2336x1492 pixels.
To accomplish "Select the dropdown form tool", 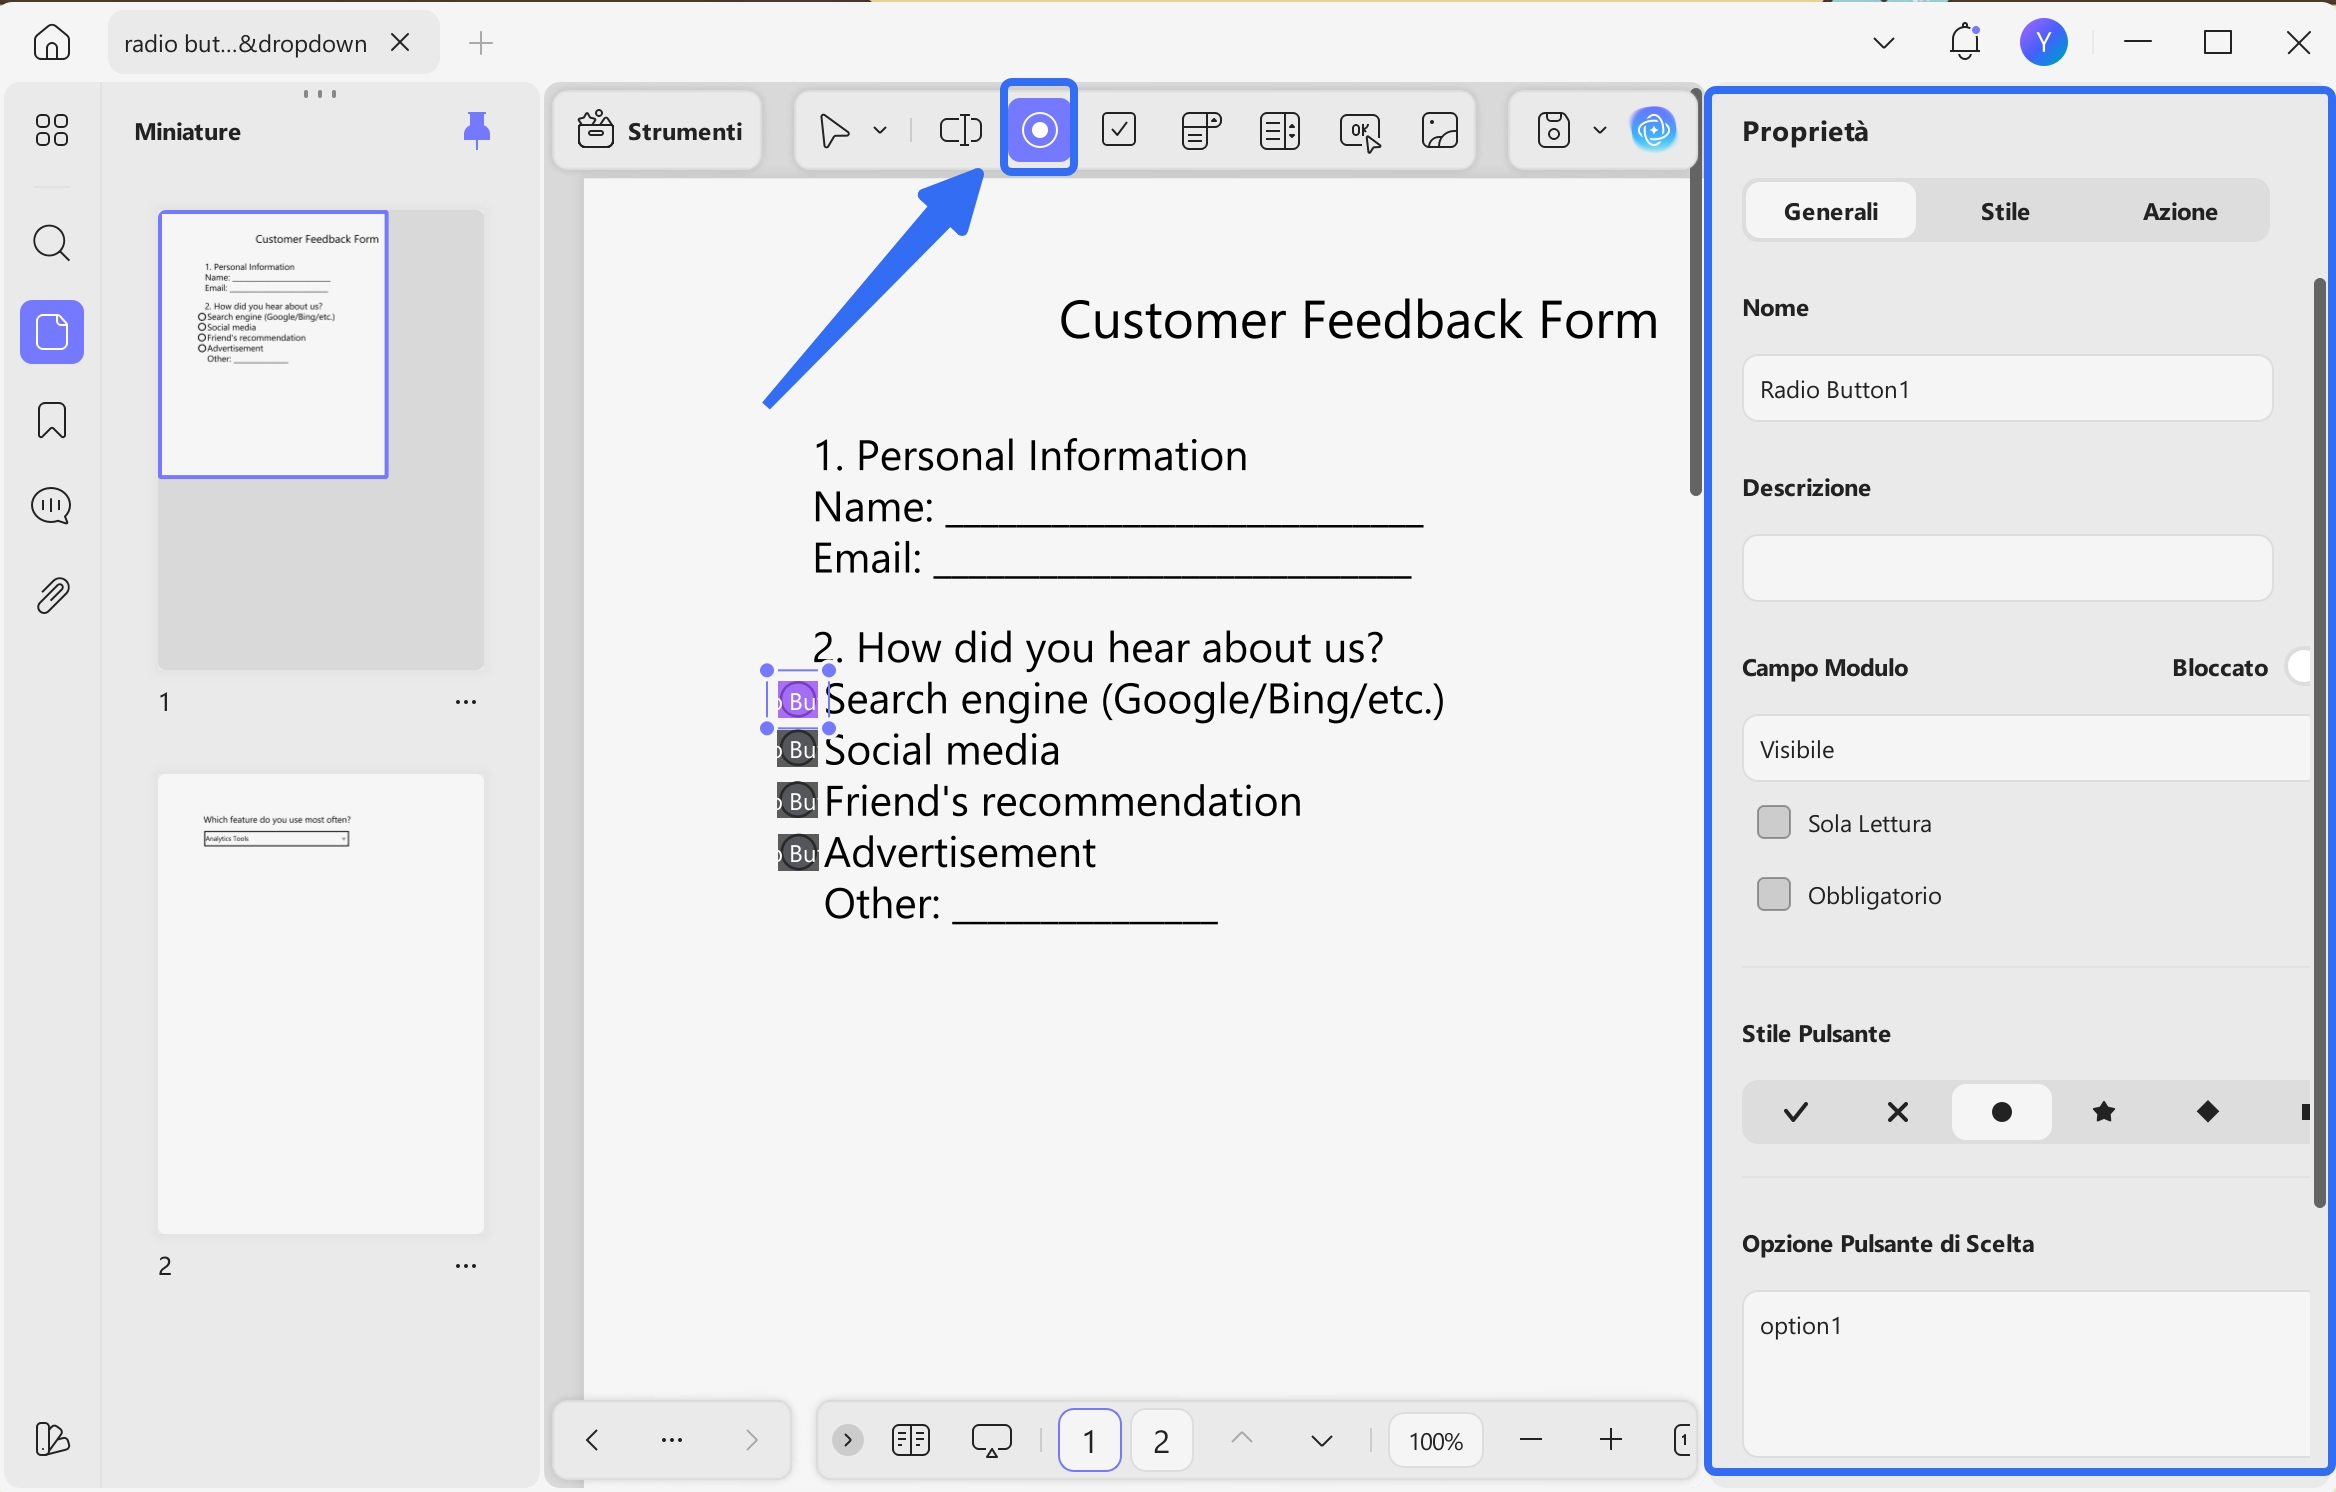I will pos(1200,130).
